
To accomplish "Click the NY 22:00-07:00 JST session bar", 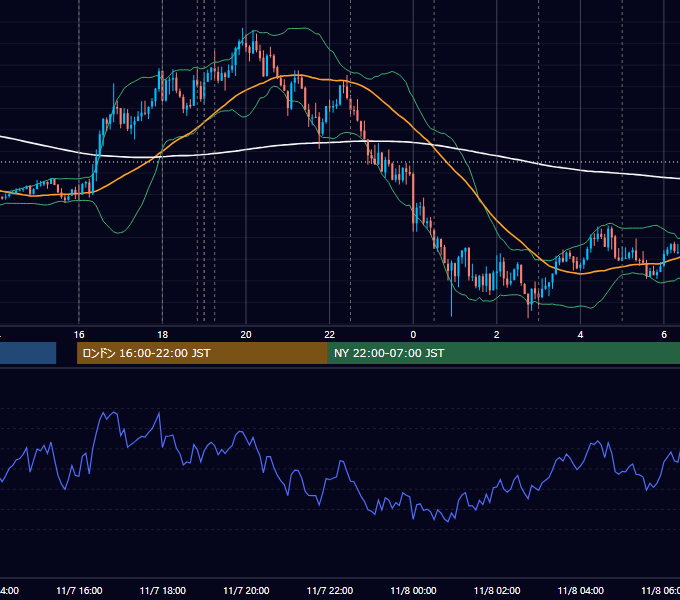I will coord(503,353).
